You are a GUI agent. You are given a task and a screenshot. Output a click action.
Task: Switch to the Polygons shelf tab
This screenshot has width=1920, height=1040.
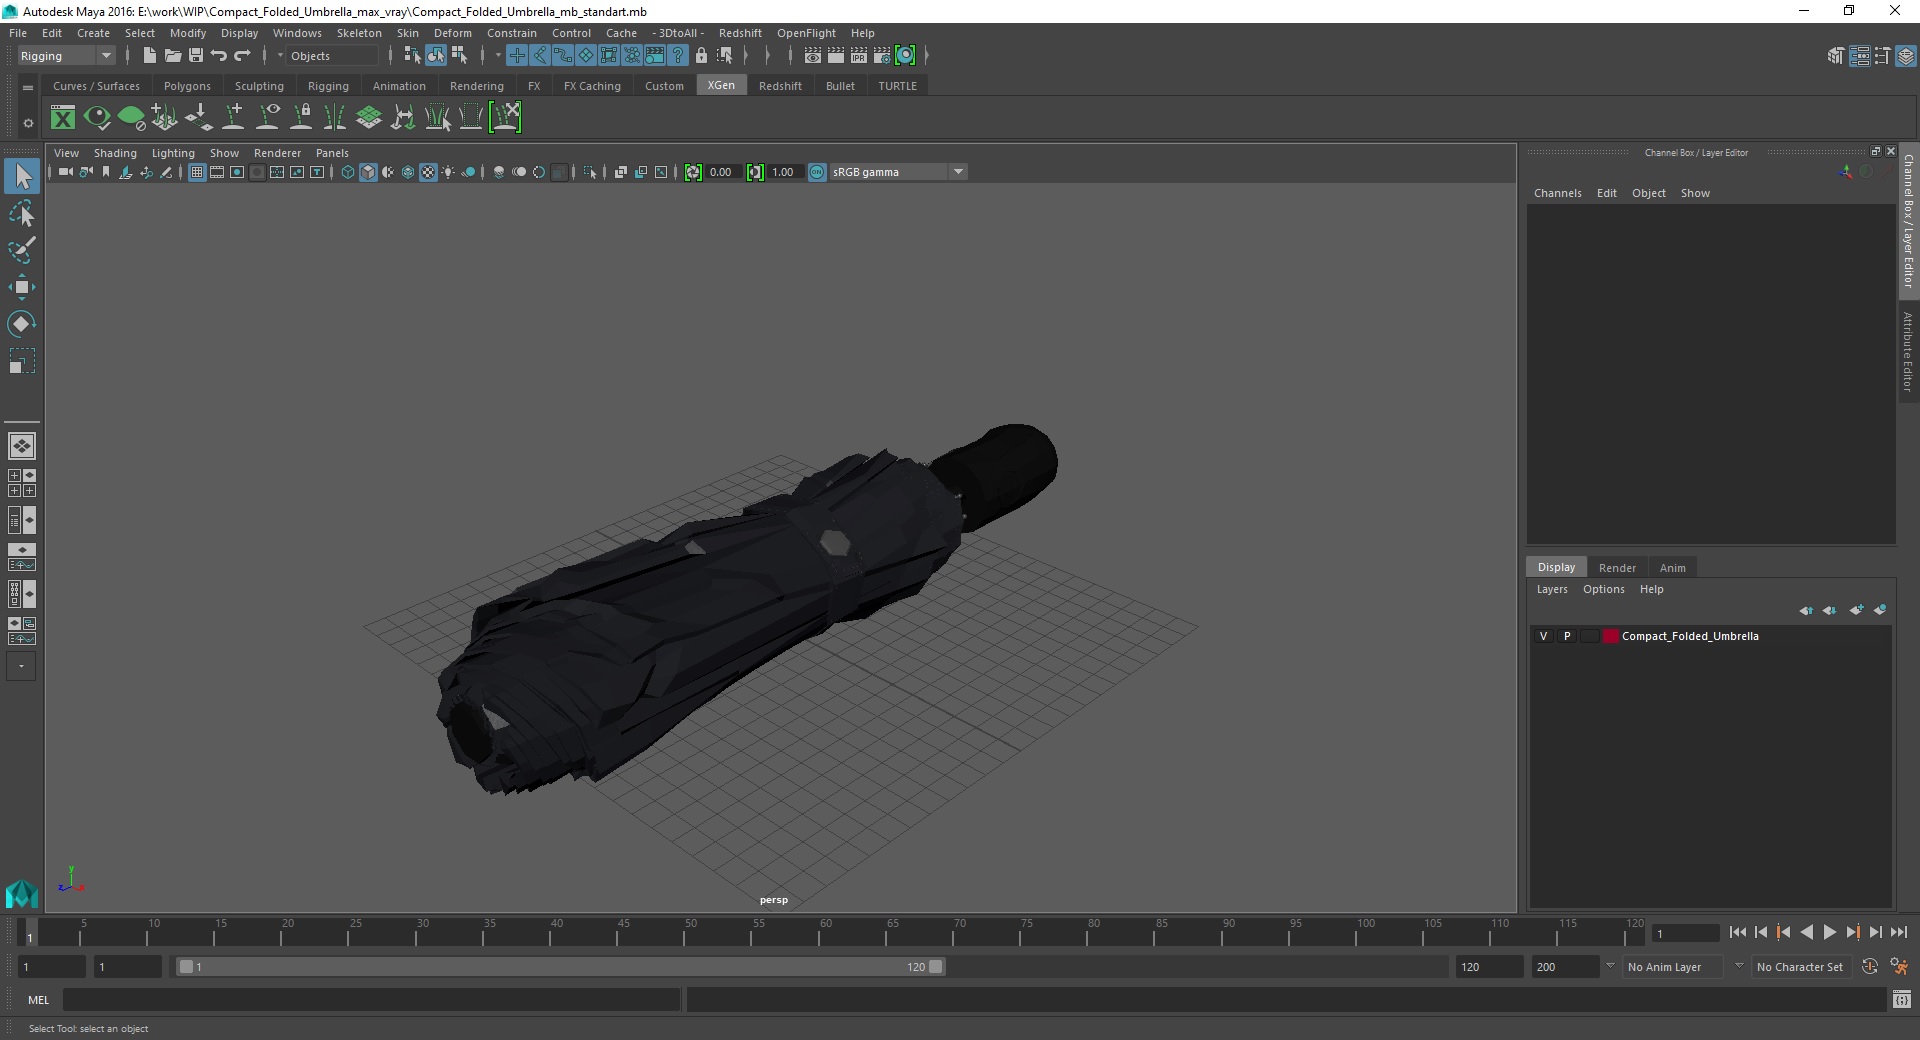point(187,86)
